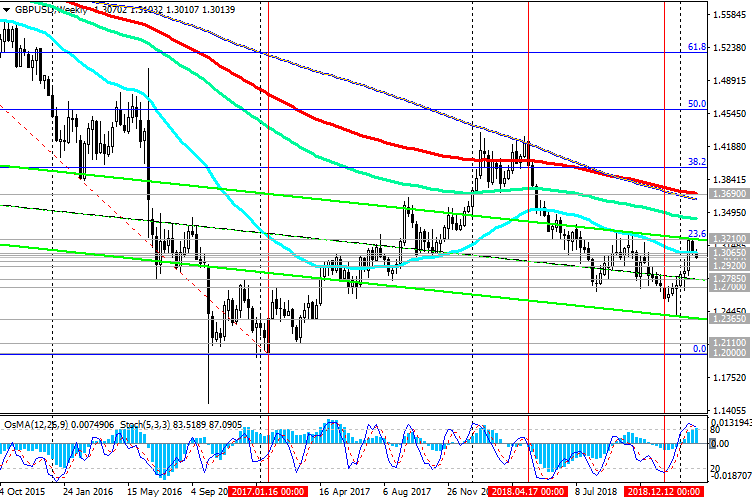Click the 1.32100 price level tag
752x501 pixels.
click(x=729, y=238)
